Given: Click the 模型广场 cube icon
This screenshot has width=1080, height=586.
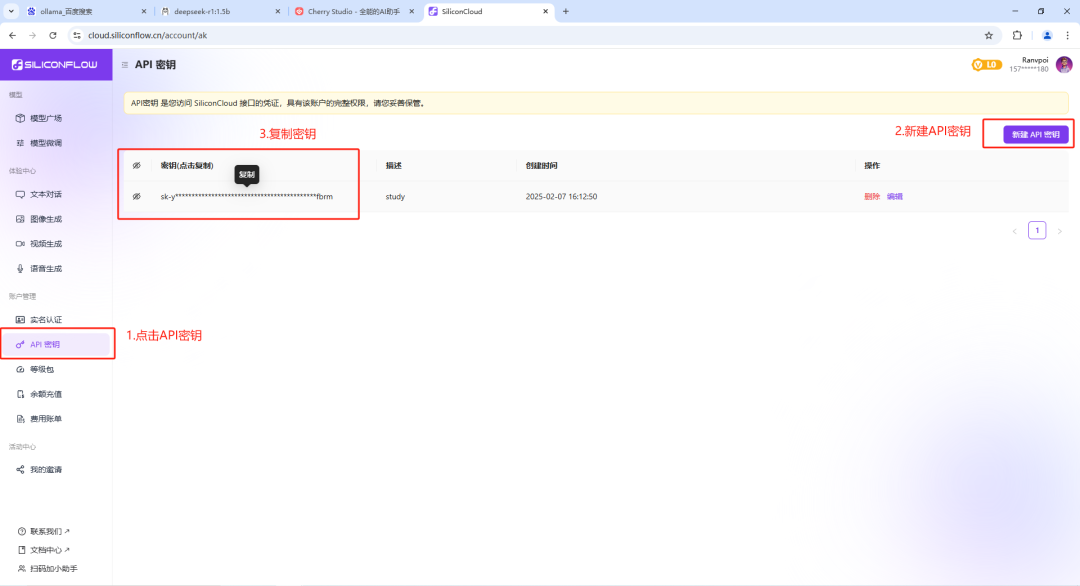Looking at the screenshot, I should tap(20, 118).
